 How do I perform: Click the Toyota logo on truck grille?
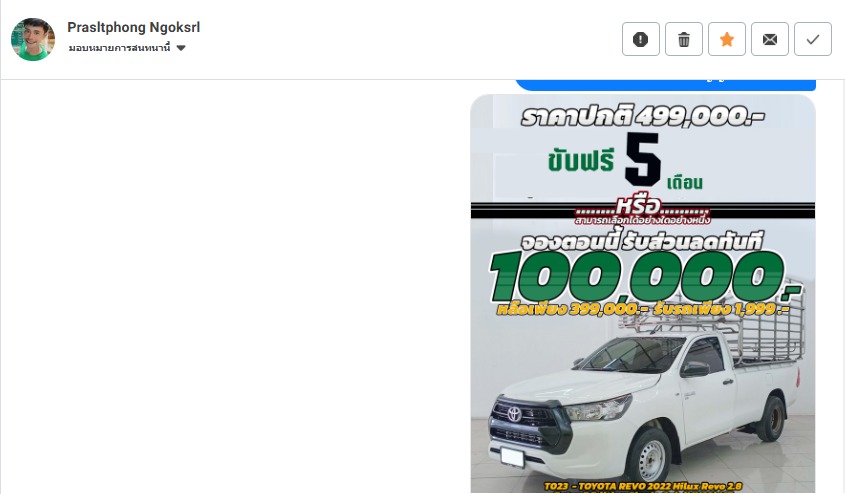coord(514,413)
